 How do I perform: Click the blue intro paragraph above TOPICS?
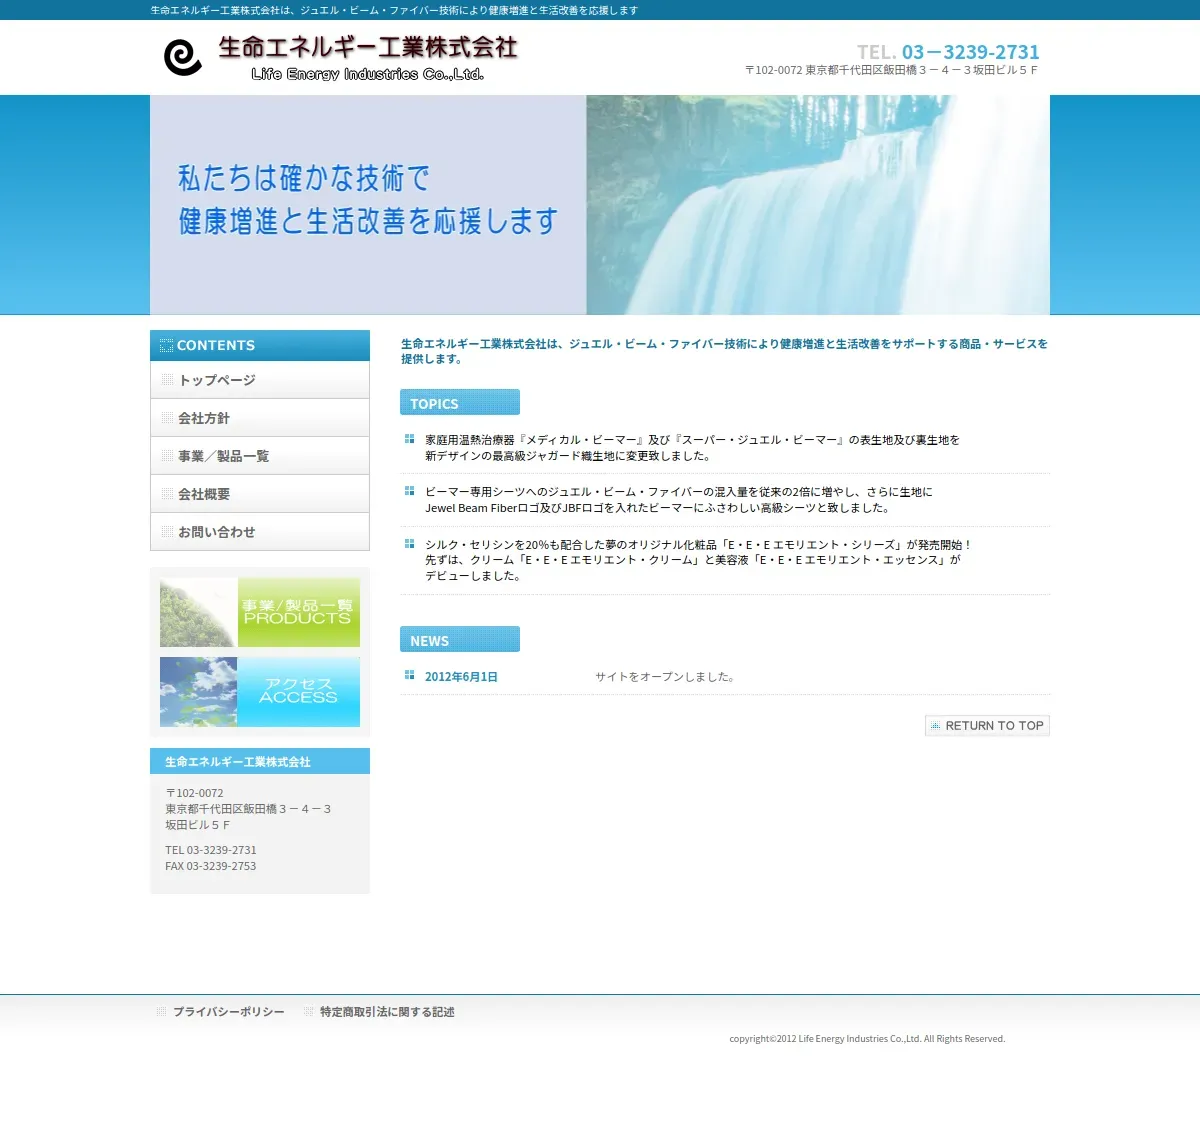pos(725,351)
